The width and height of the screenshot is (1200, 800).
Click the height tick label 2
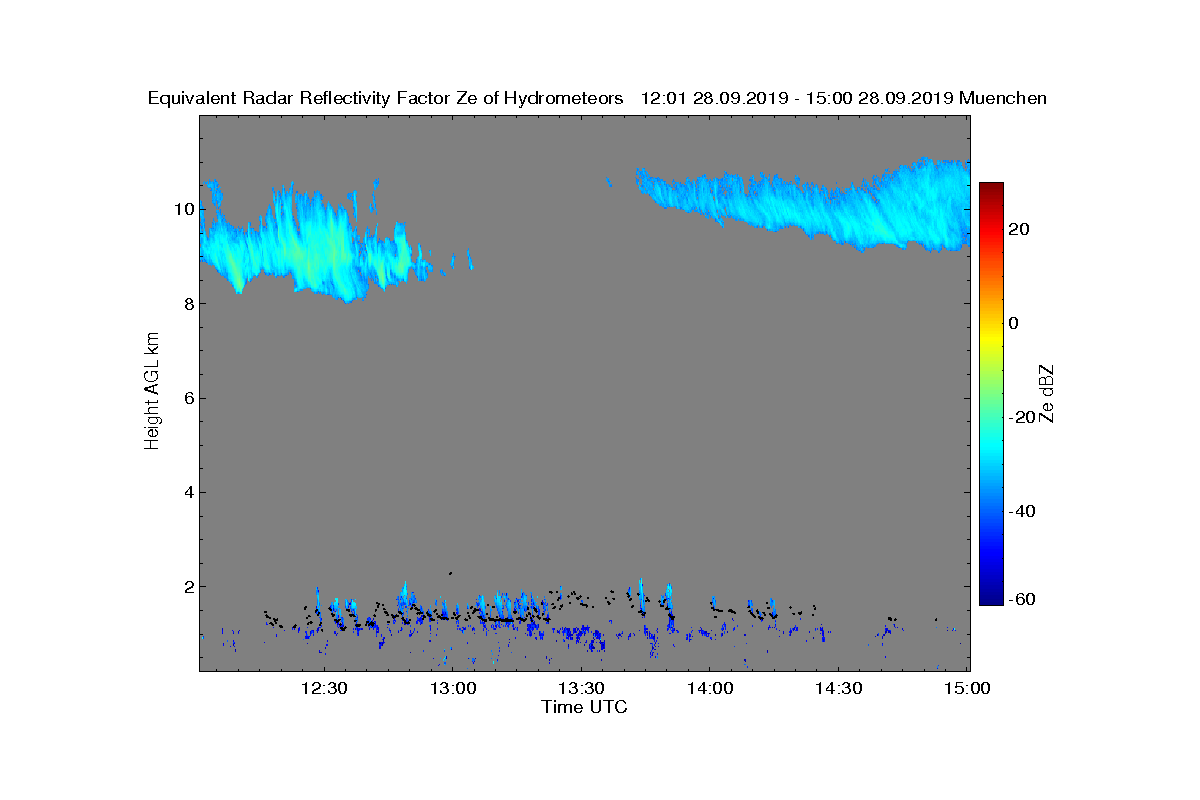[x=188, y=586]
